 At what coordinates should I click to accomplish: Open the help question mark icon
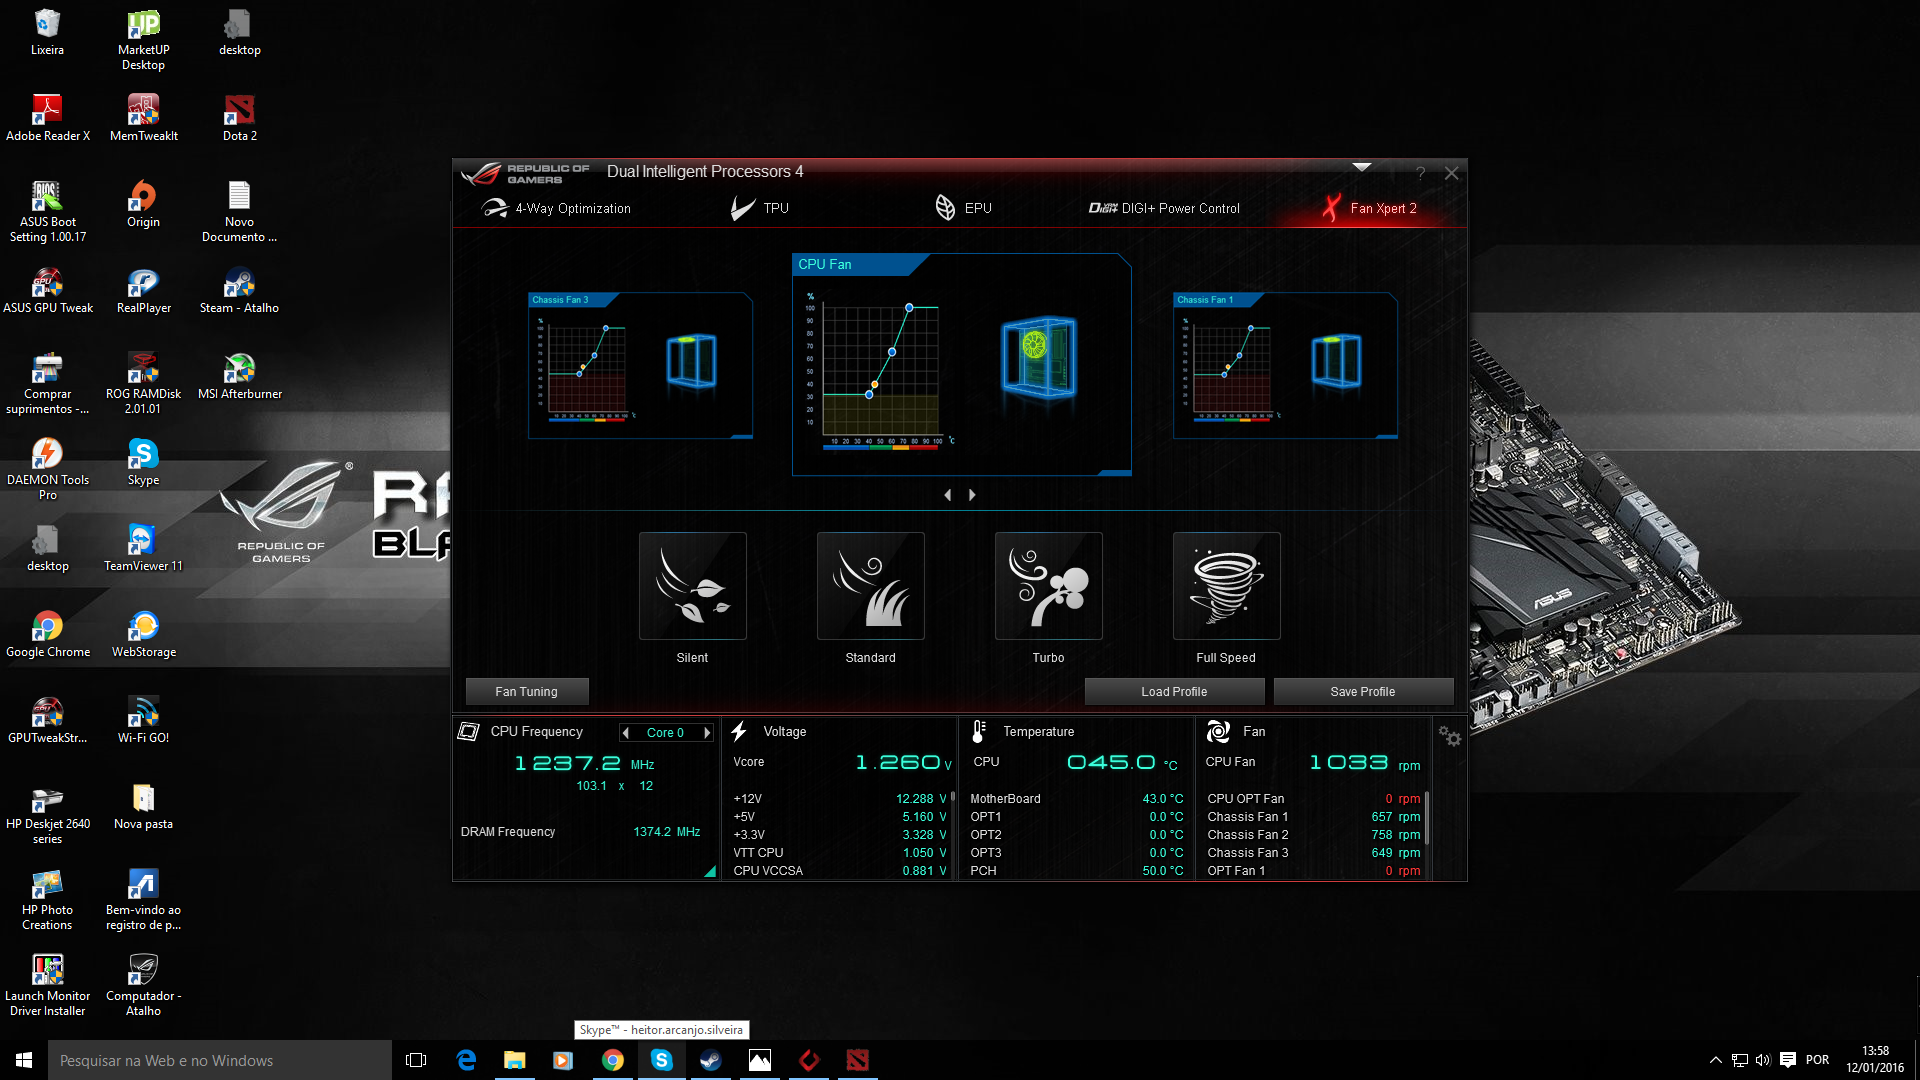tap(1420, 173)
